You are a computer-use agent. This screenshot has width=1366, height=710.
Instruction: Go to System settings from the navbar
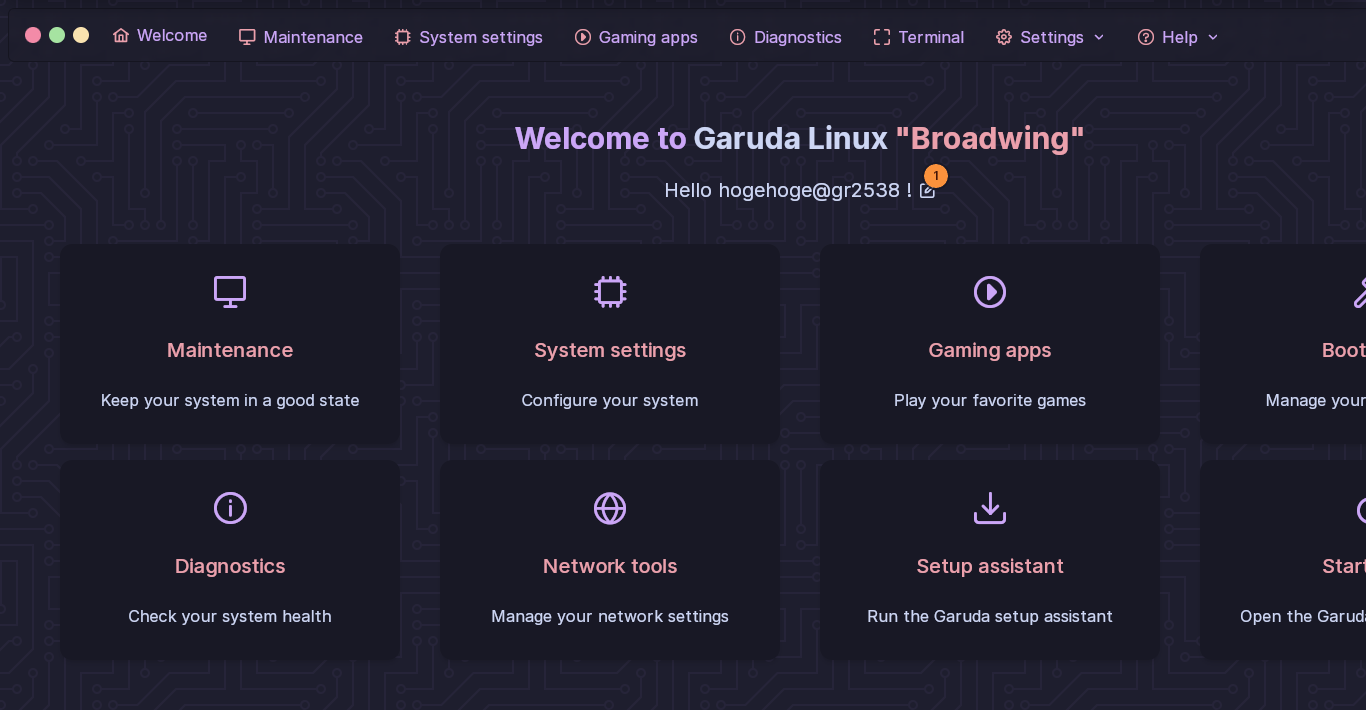pos(469,37)
